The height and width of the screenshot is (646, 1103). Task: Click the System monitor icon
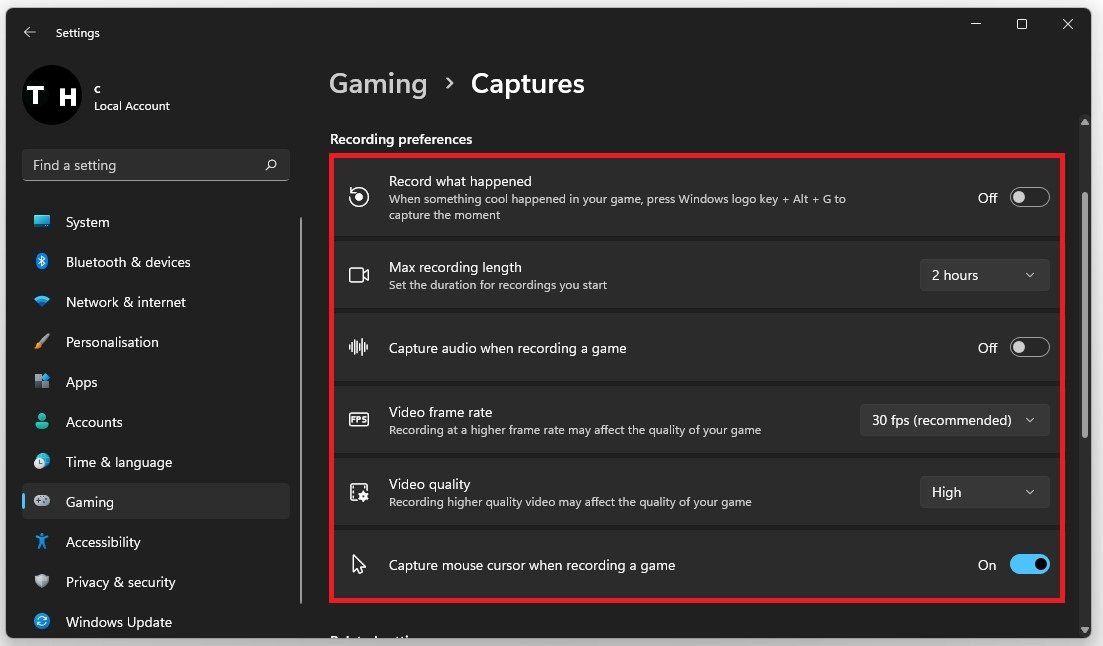tap(42, 222)
